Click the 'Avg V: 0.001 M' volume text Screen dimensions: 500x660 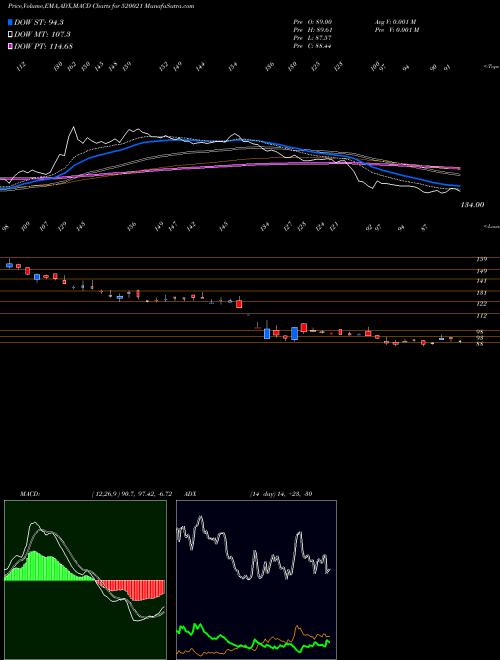[395, 22]
